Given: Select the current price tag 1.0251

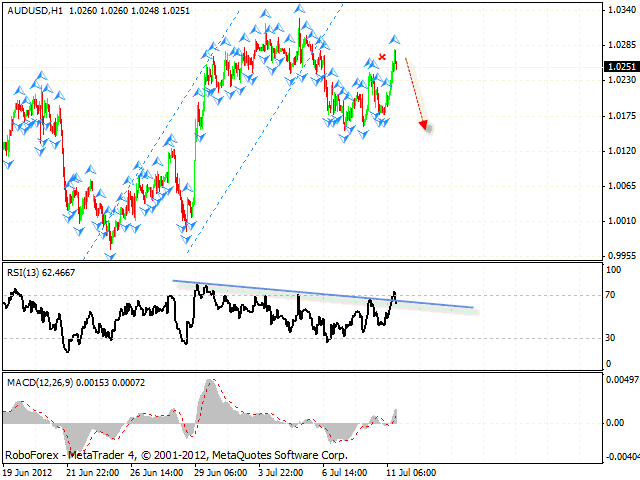Looking at the screenshot, I should (x=619, y=66).
